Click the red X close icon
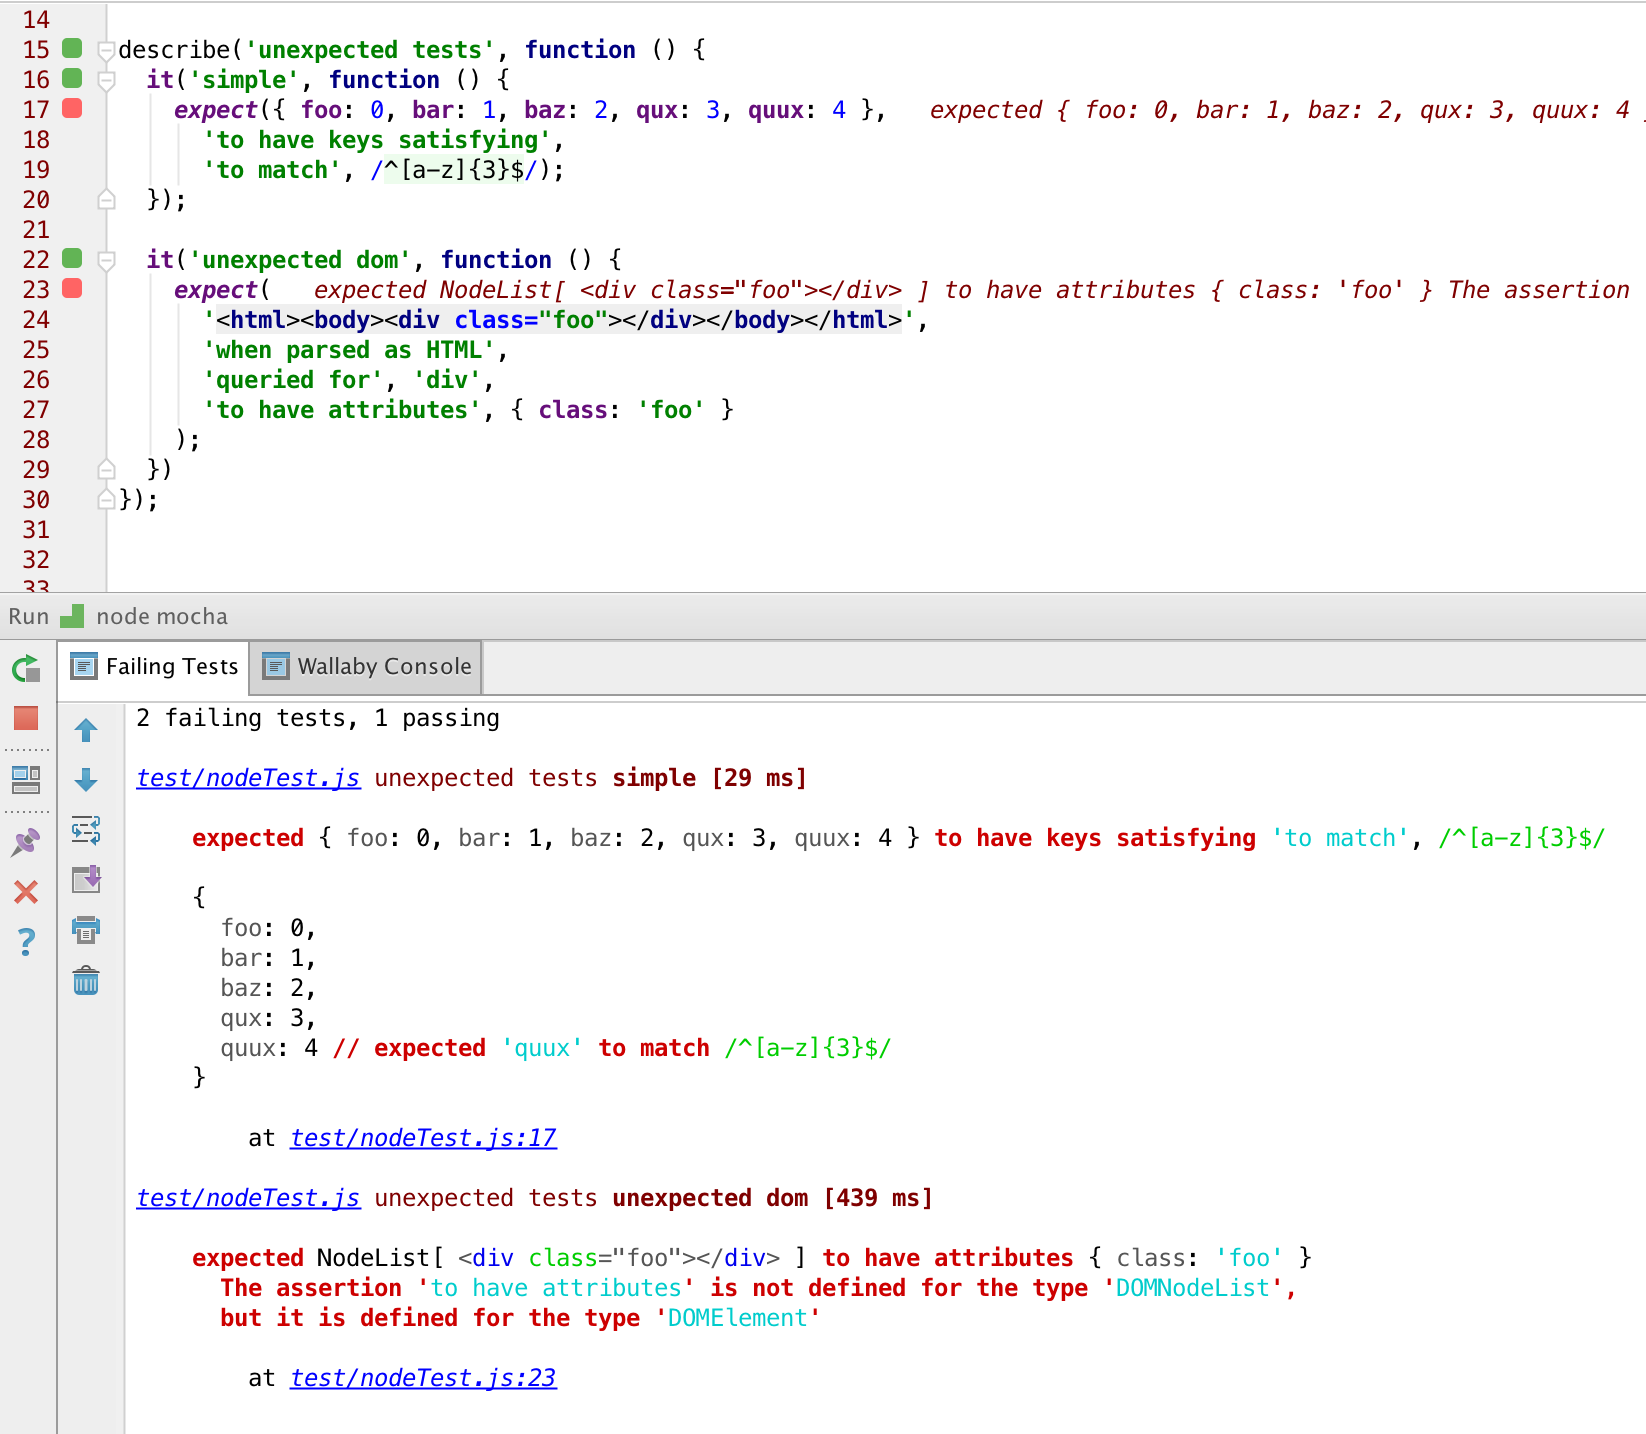 [x=26, y=891]
